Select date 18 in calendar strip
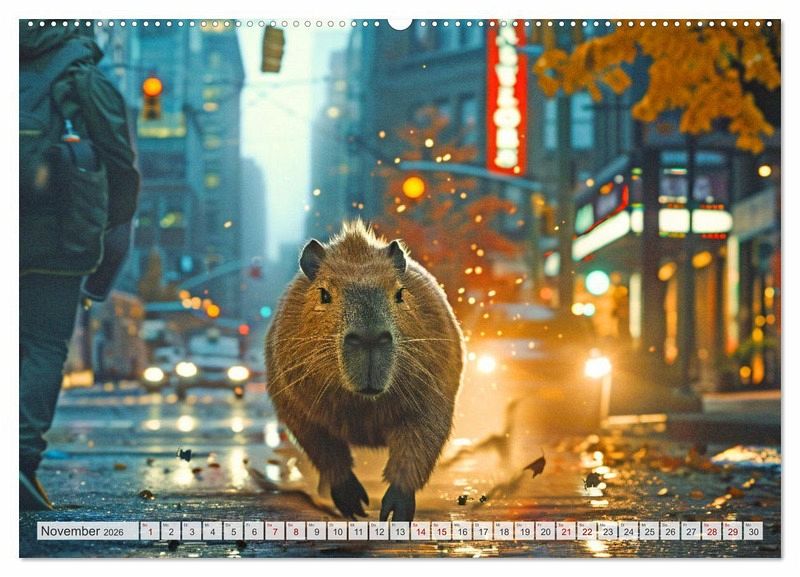The width and height of the screenshot is (800, 577). click(x=504, y=531)
